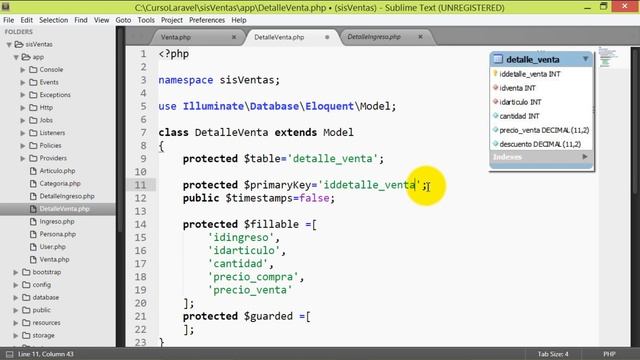Change Tab Size 4 setting
Image resolution: width=640 pixels, height=360 pixels.
click(x=553, y=354)
